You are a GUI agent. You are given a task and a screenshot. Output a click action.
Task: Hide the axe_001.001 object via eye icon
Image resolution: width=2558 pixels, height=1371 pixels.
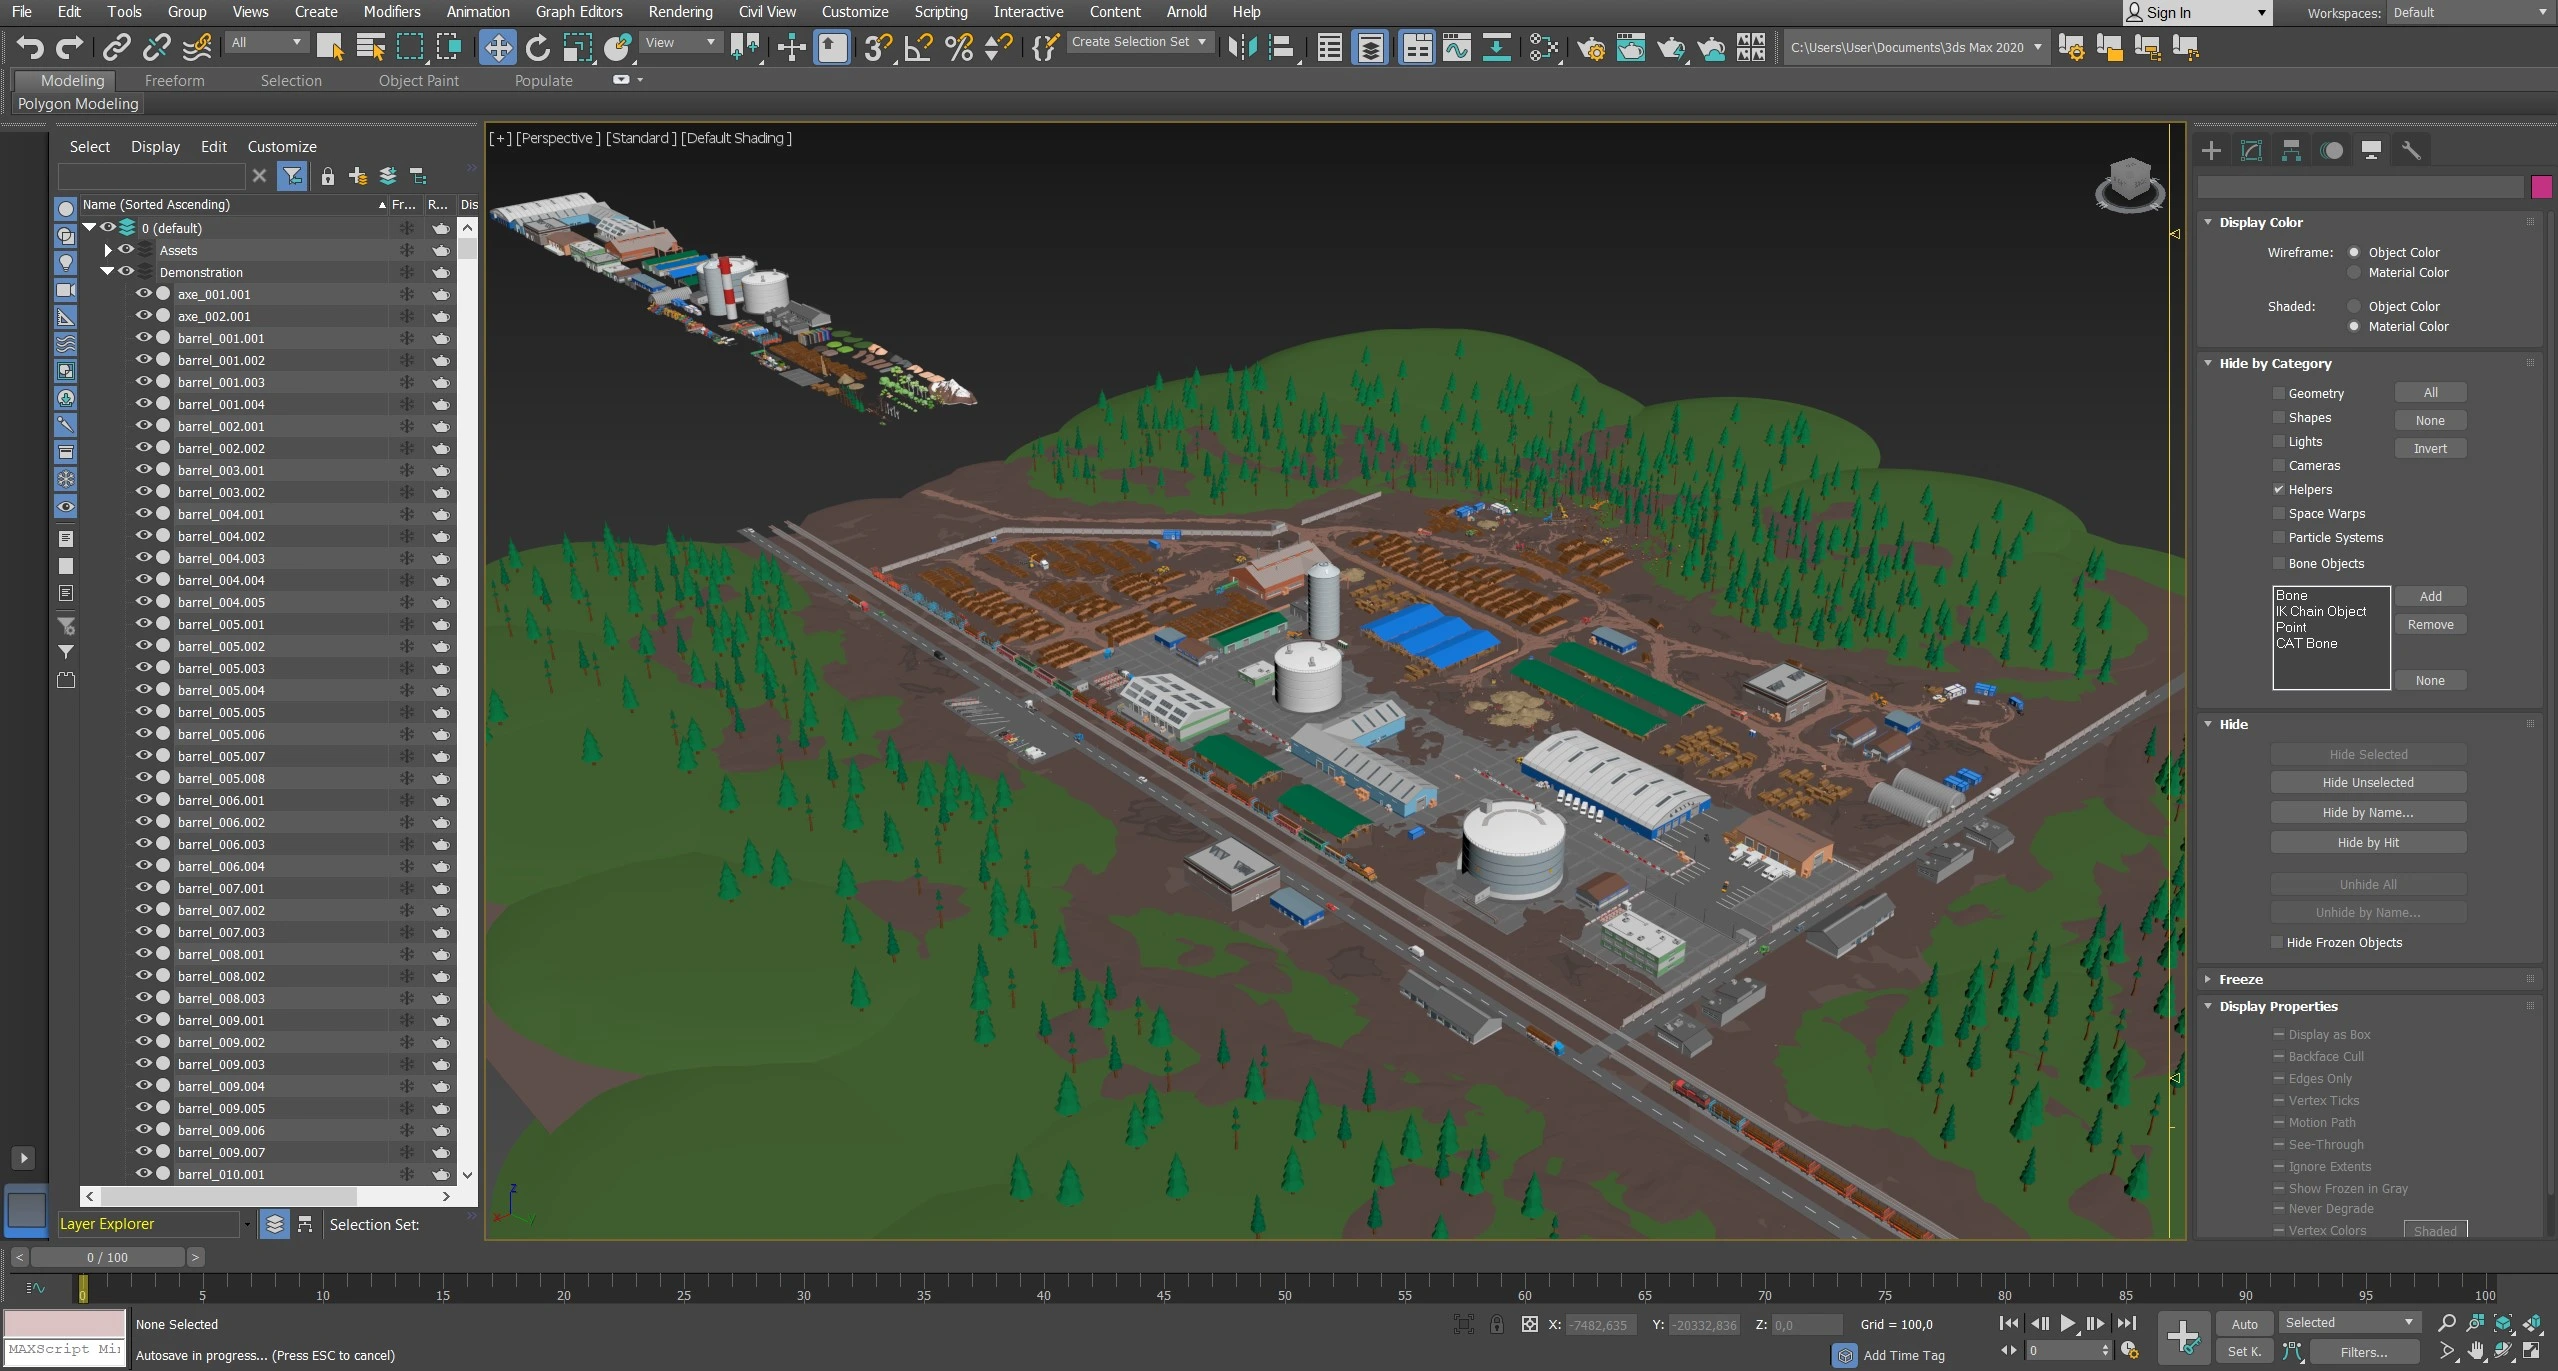tap(143, 294)
